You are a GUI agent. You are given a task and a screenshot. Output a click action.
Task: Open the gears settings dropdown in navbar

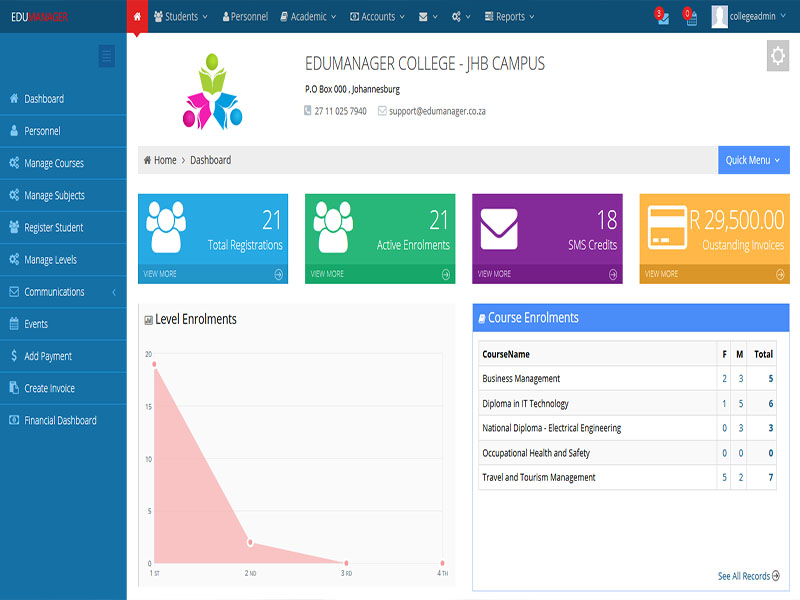click(x=461, y=16)
